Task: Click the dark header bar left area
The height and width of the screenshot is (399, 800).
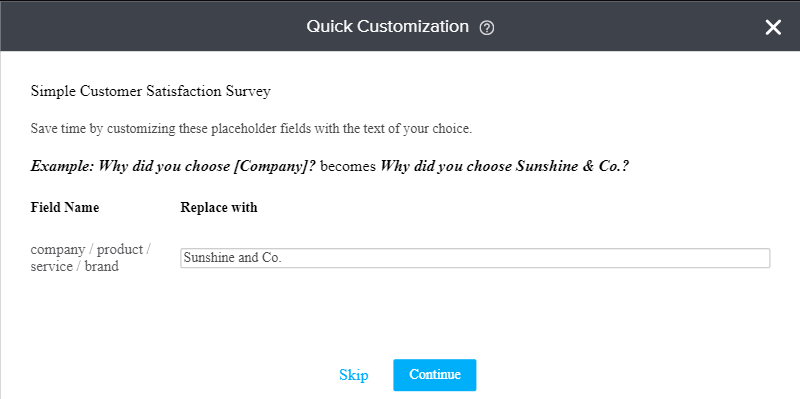Action: point(128,27)
